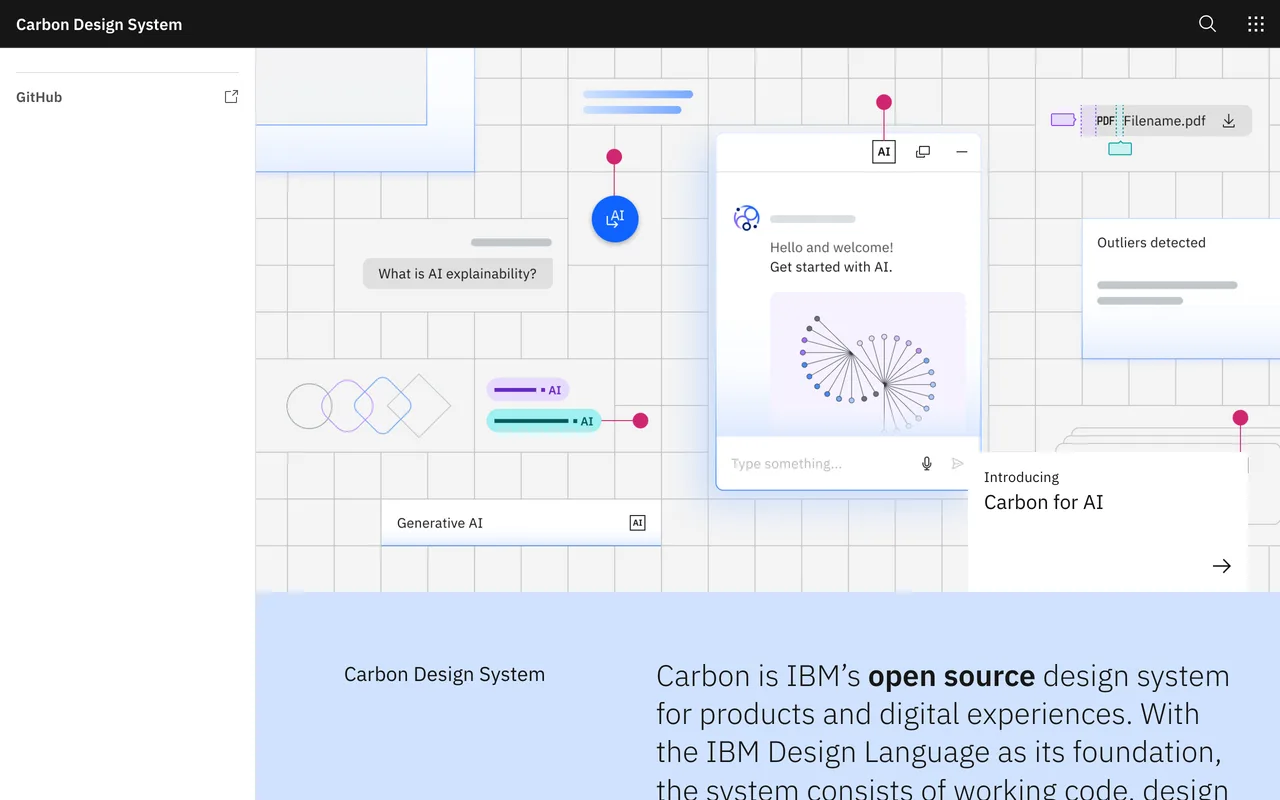Viewport: 1280px width, 800px height.
Task: Select the What is AI explainability? chip
Action: [458, 273]
